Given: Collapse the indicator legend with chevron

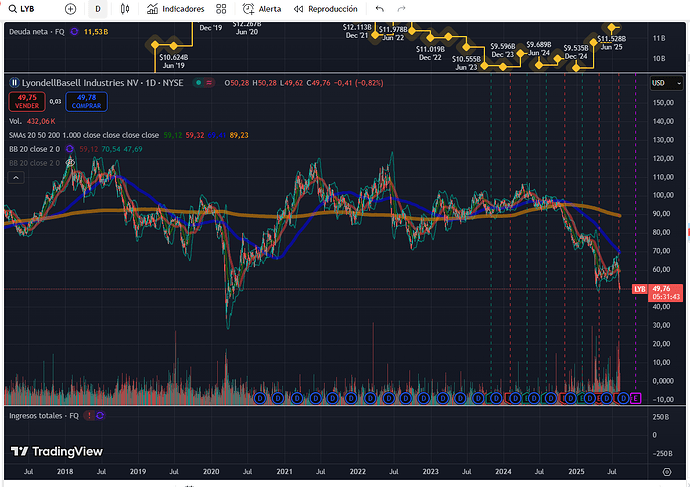Looking at the screenshot, I should click(x=16, y=178).
